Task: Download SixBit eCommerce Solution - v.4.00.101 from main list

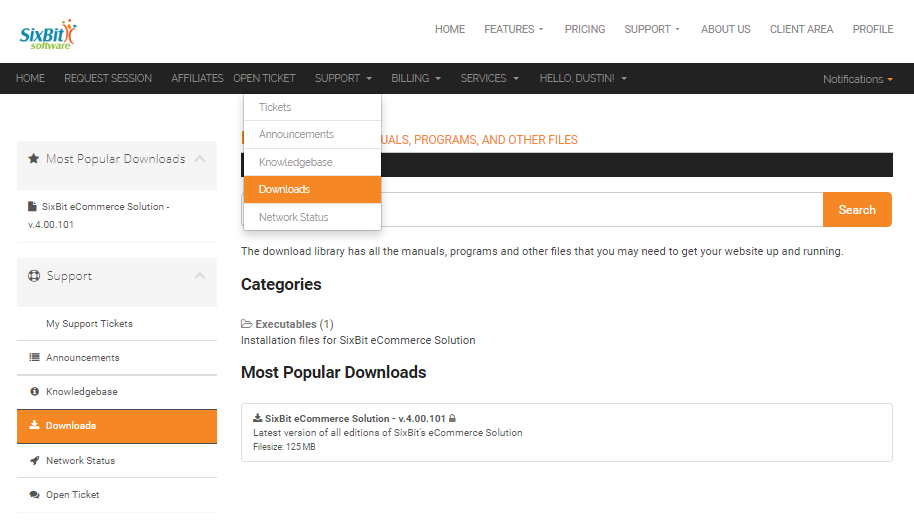Action: pos(355,419)
